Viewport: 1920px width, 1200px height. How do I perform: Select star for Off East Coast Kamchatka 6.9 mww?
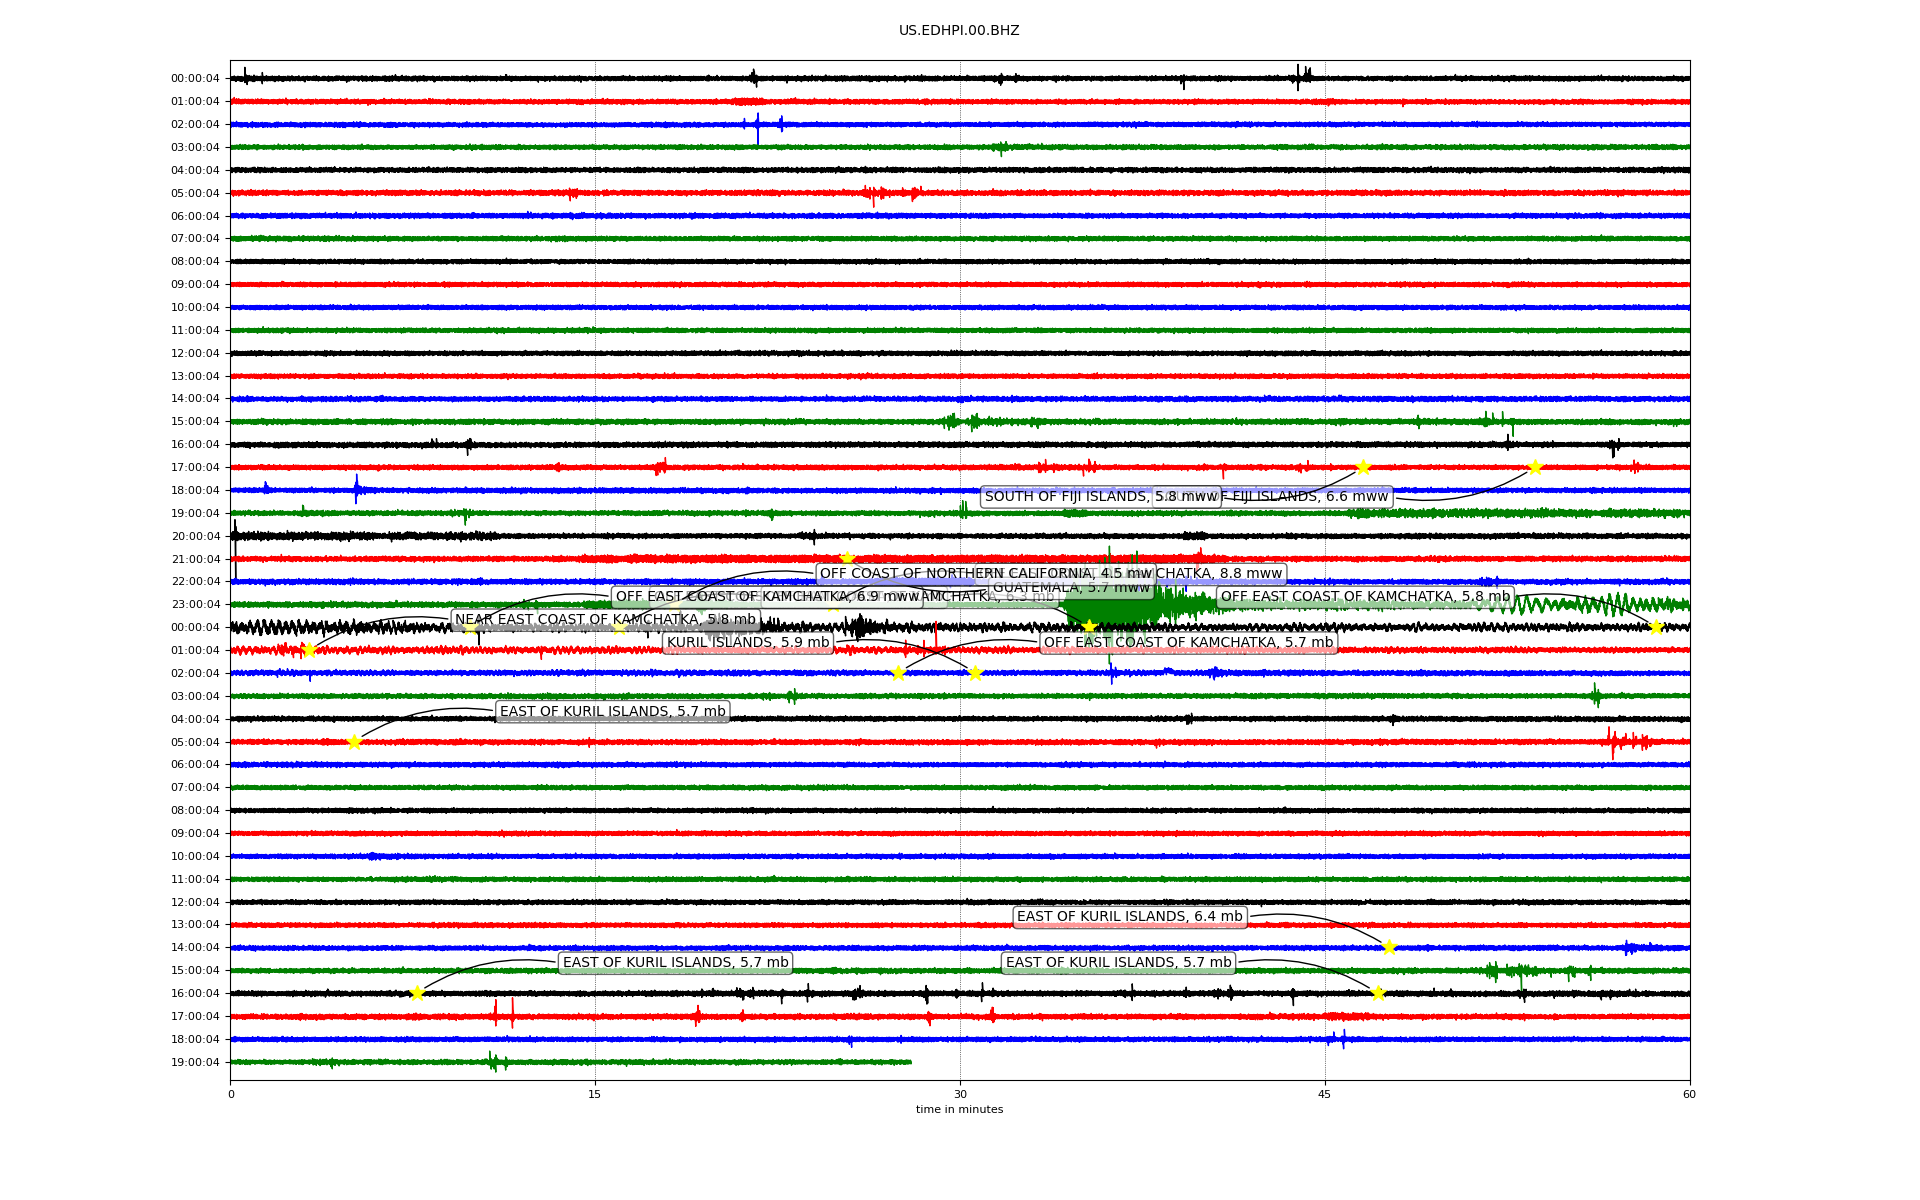pyautogui.click(x=469, y=627)
